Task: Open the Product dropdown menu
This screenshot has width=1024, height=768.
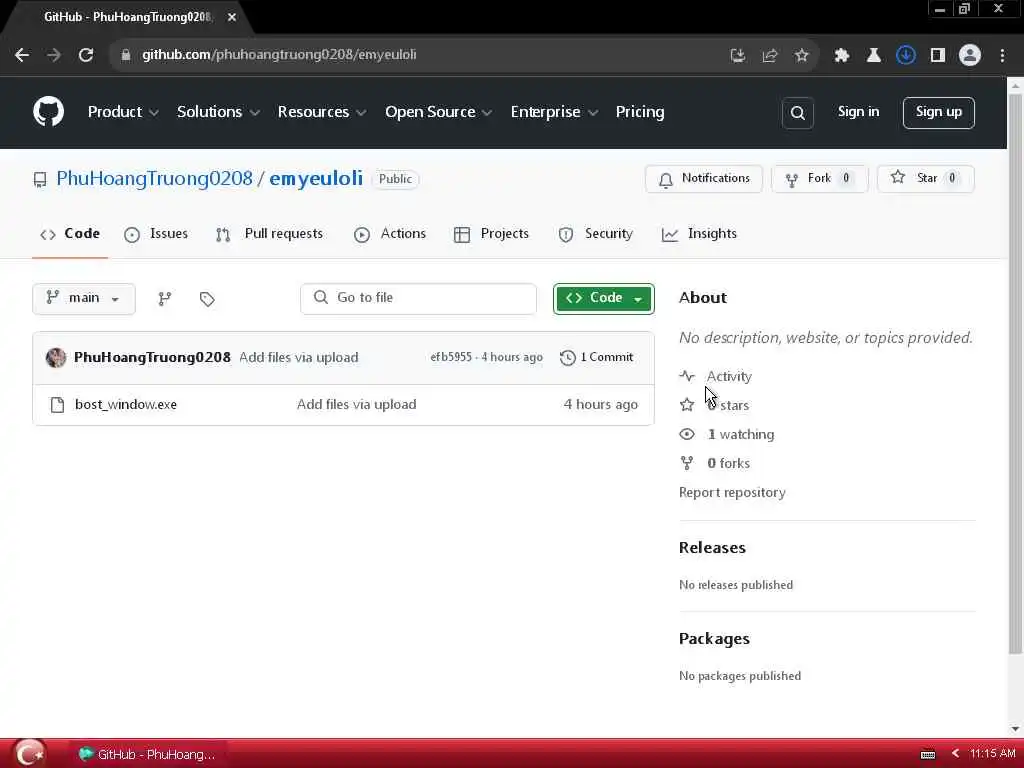Action: click(x=123, y=112)
